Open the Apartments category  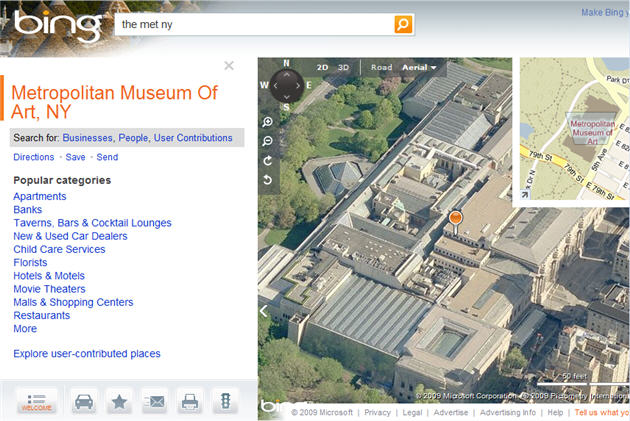point(40,196)
